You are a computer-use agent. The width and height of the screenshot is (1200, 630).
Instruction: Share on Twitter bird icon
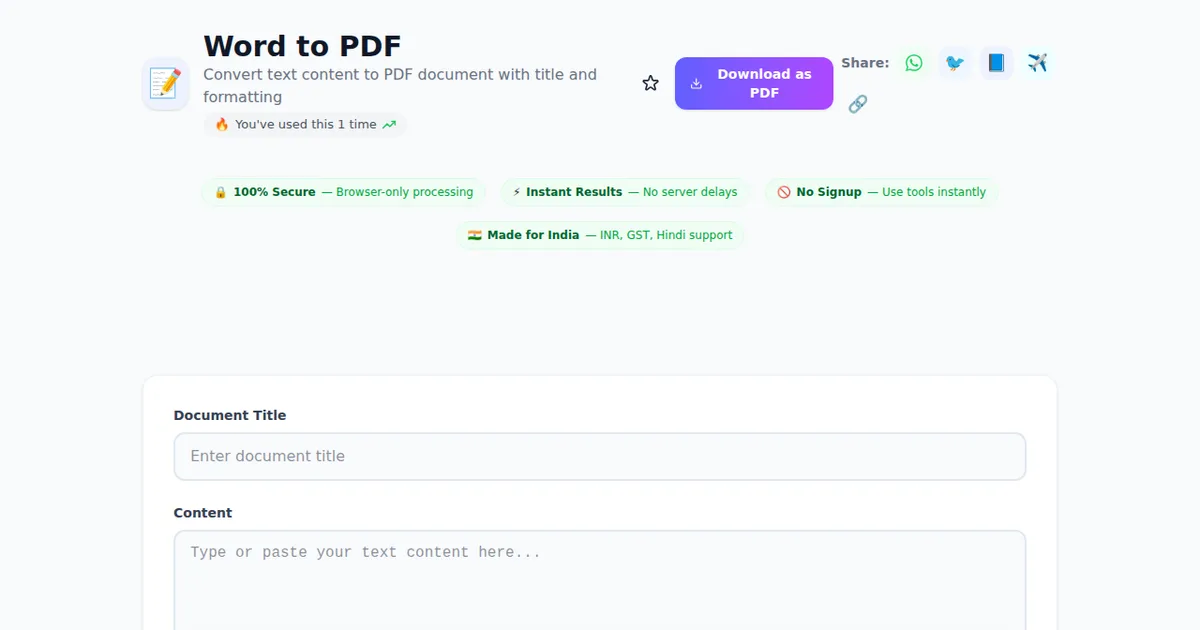coord(955,63)
